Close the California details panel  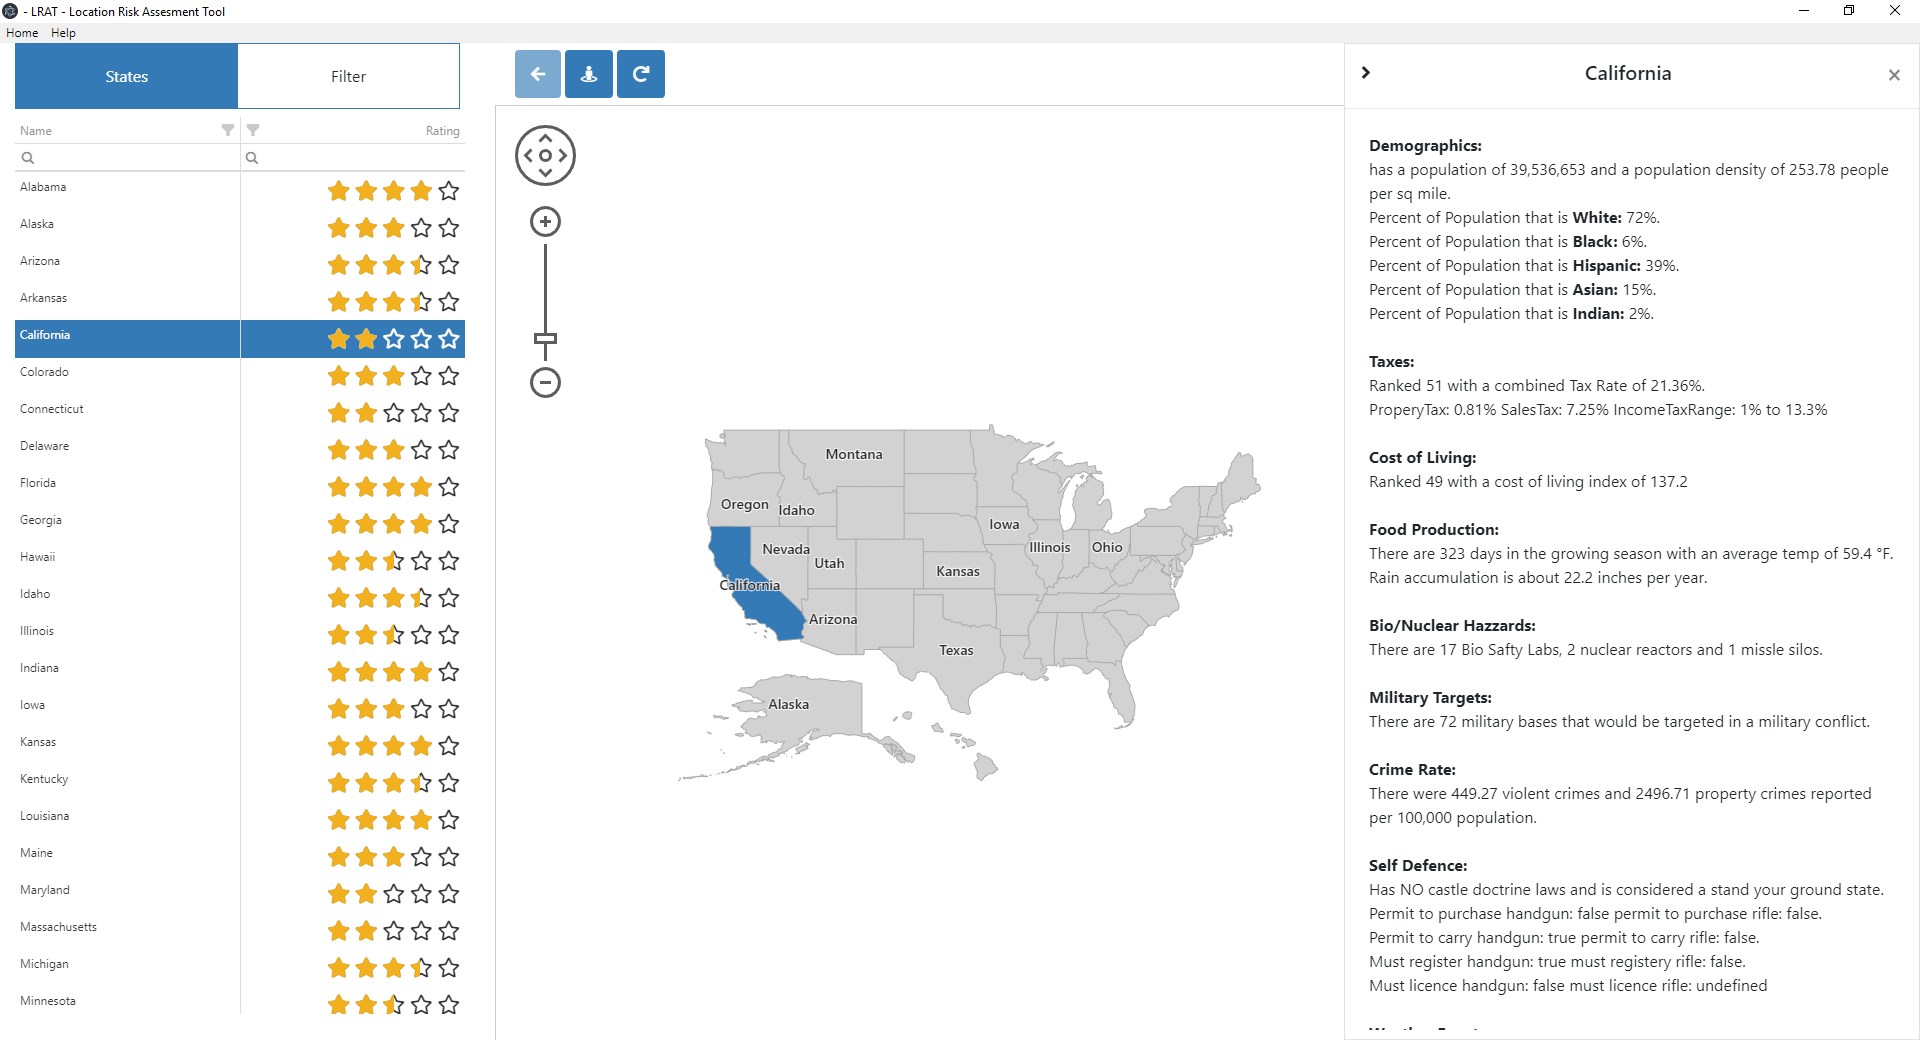point(1894,75)
